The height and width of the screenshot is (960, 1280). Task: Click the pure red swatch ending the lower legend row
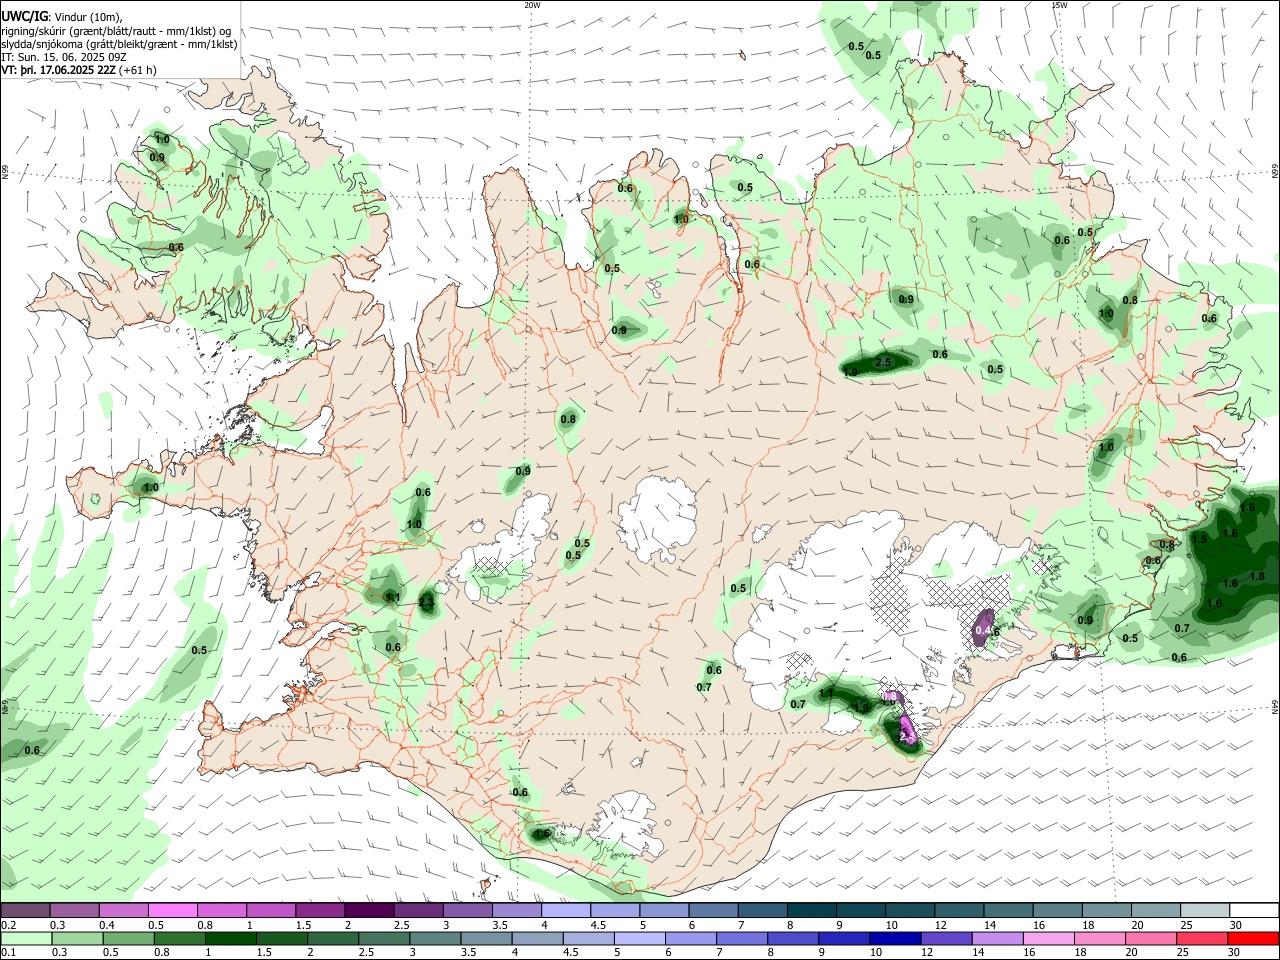[1255, 938]
